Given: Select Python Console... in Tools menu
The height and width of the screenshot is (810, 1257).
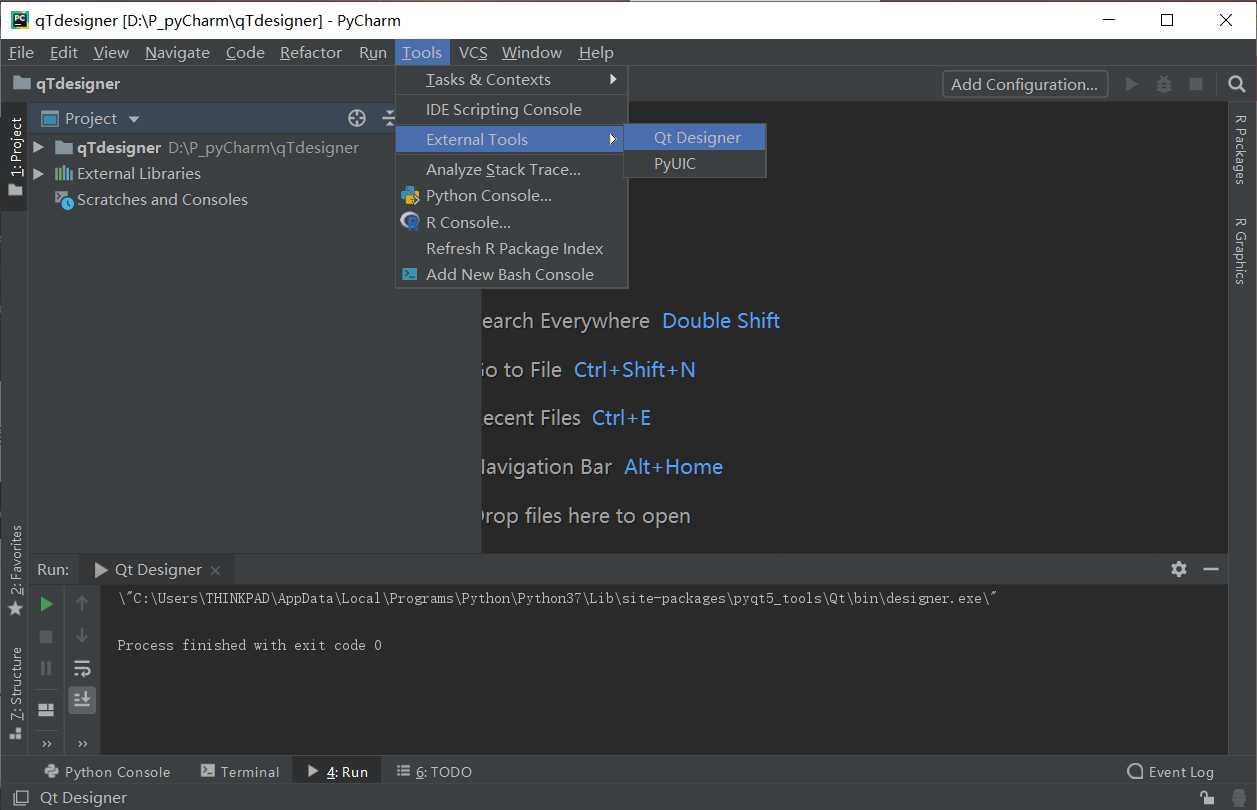Looking at the screenshot, I should [512, 196].
